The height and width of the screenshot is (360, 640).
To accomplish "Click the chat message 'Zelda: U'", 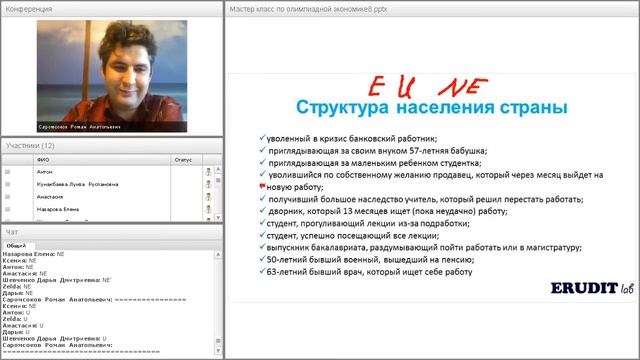I will click(x=15, y=319).
